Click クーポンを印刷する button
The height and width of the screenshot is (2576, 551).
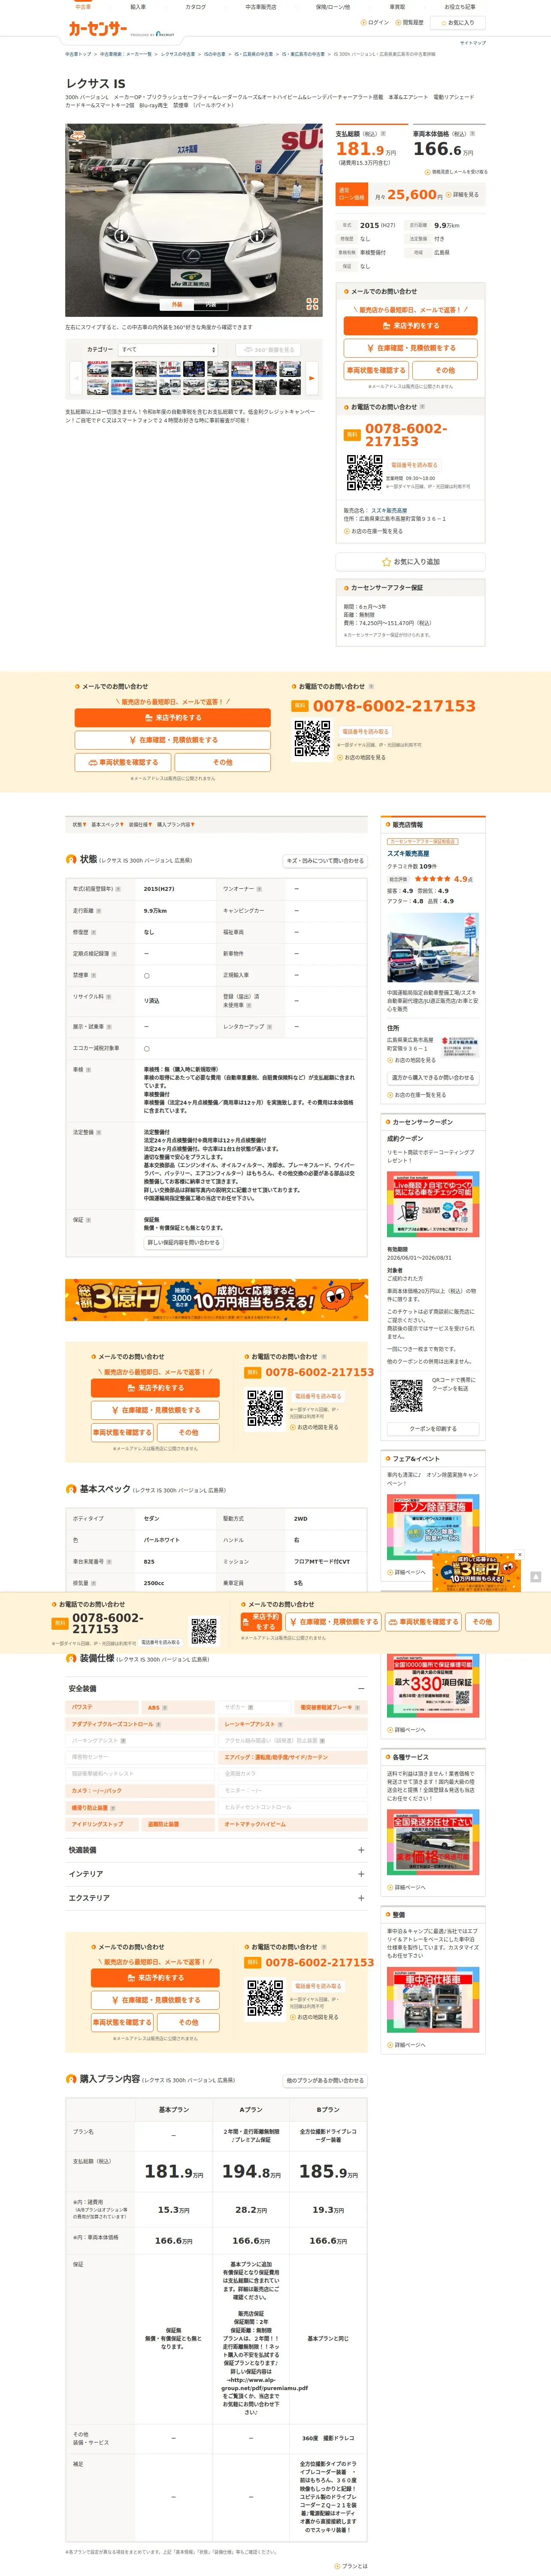tap(433, 1429)
